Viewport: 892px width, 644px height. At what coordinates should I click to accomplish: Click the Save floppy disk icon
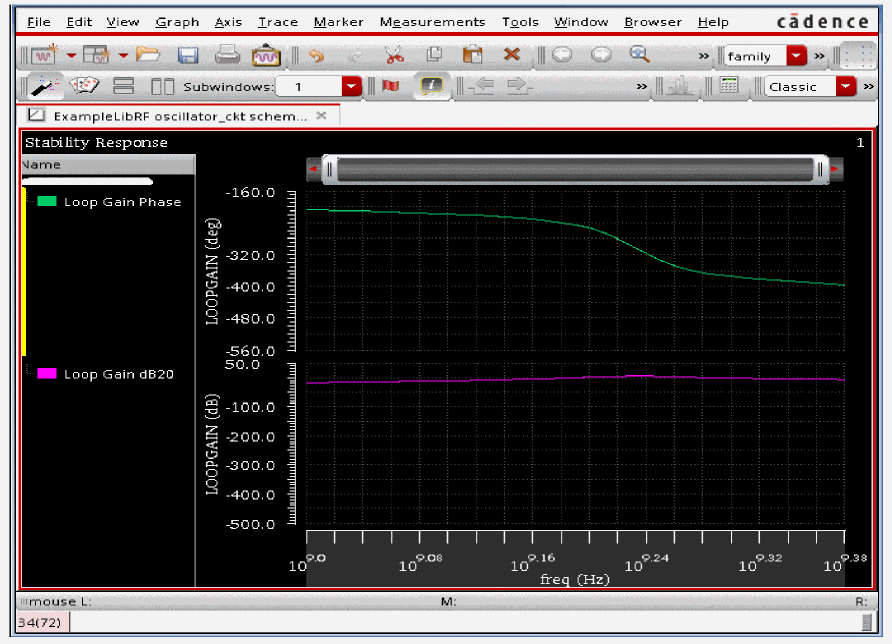pos(188,56)
